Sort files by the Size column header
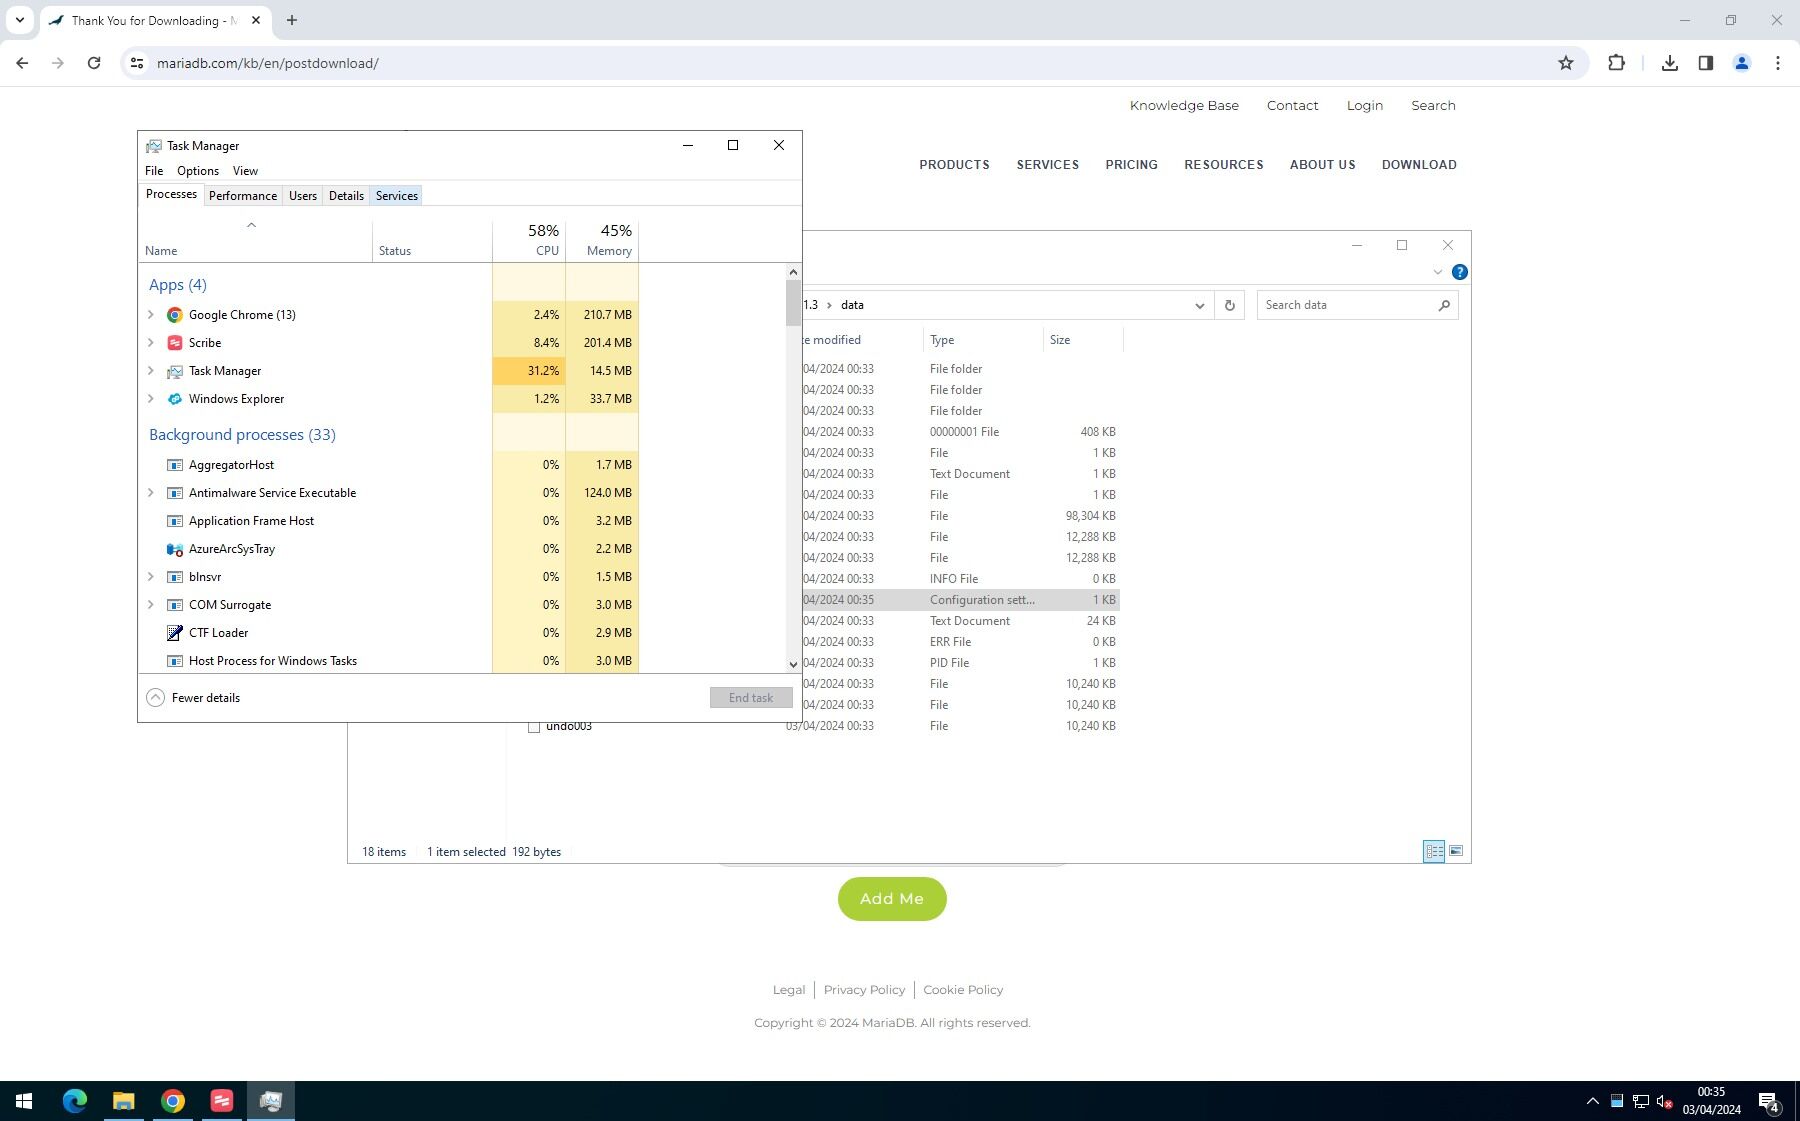Screen dimensions: 1800x1121 (1083, 340)
